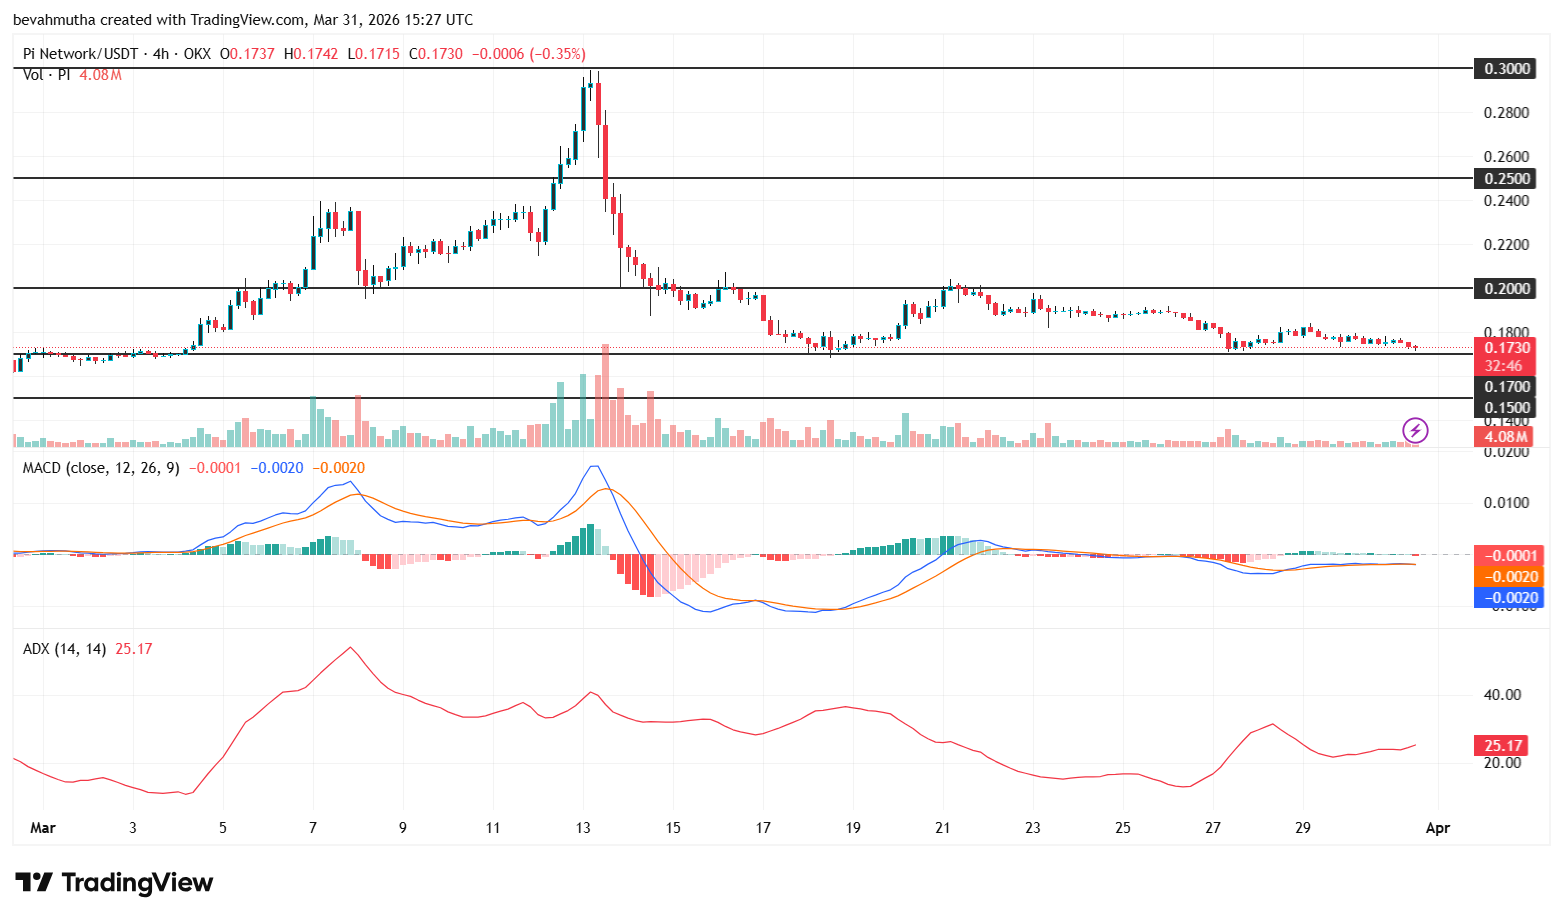Image resolution: width=1563 pixels, height=920 pixels.
Task: Click the red 4.08M volume tag
Action: click(1506, 437)
